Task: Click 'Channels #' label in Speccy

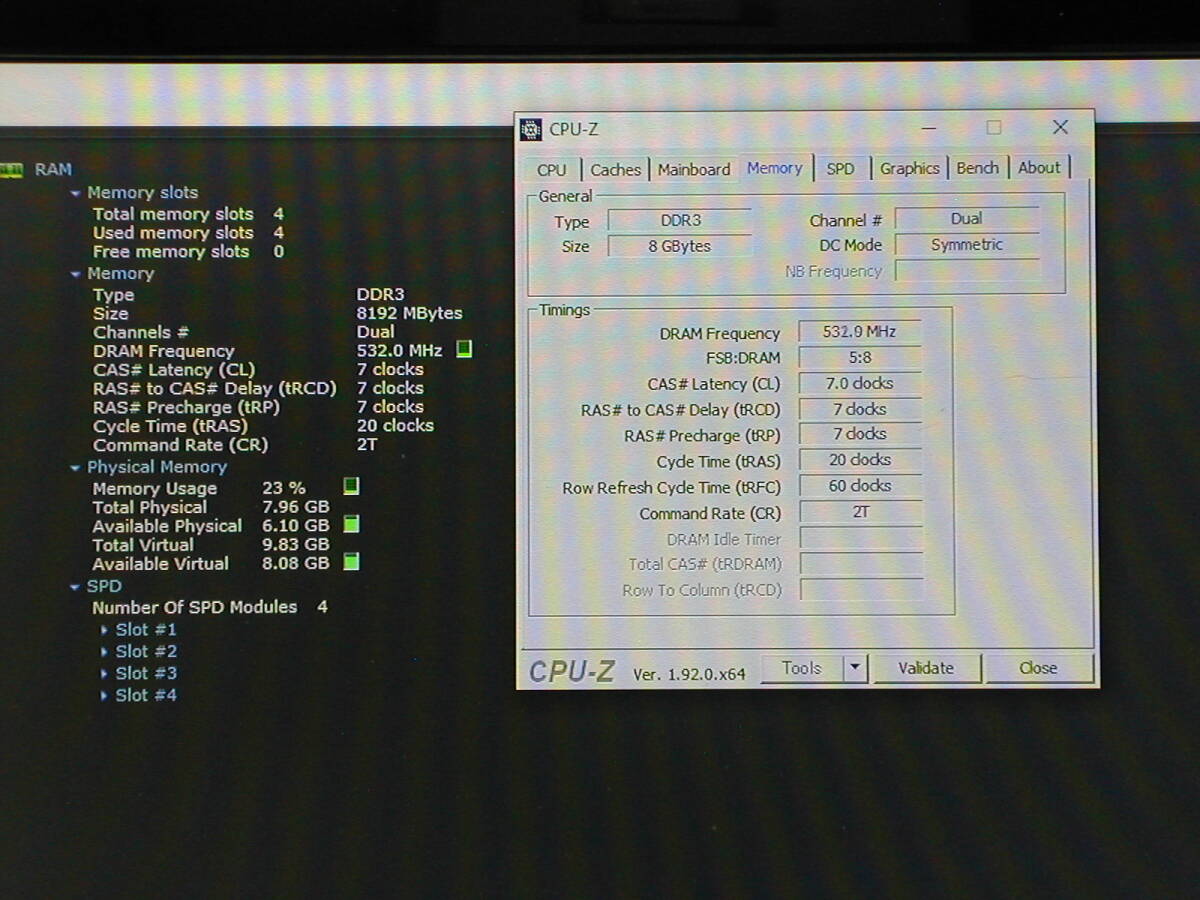Action: coord(141,332)
